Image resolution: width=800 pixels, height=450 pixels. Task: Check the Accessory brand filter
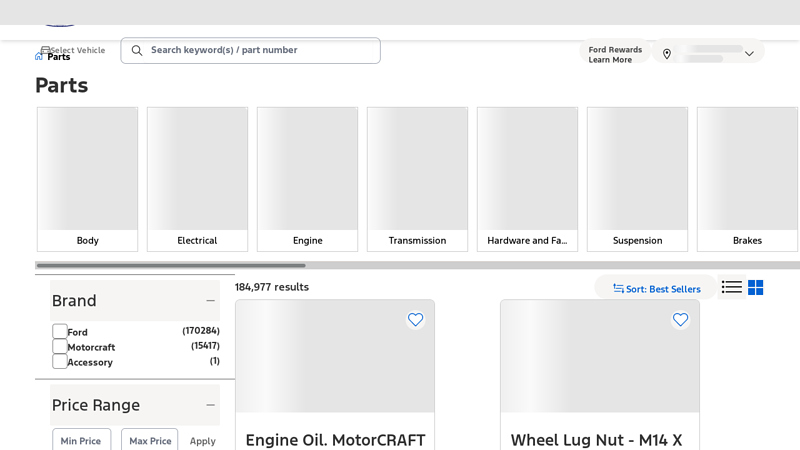(x=60, y=361)
